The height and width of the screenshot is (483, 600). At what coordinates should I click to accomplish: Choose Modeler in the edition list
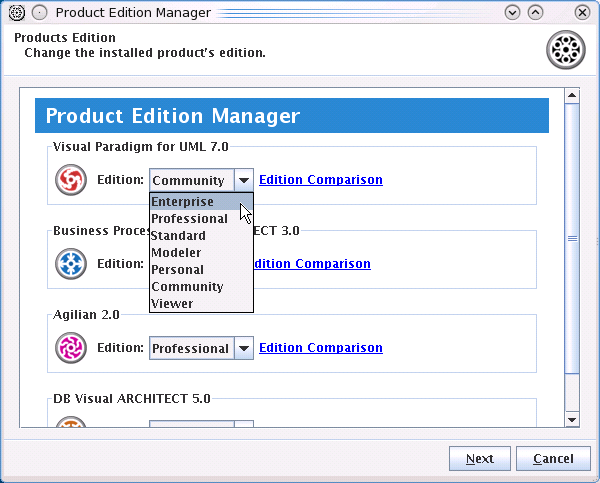201,253
